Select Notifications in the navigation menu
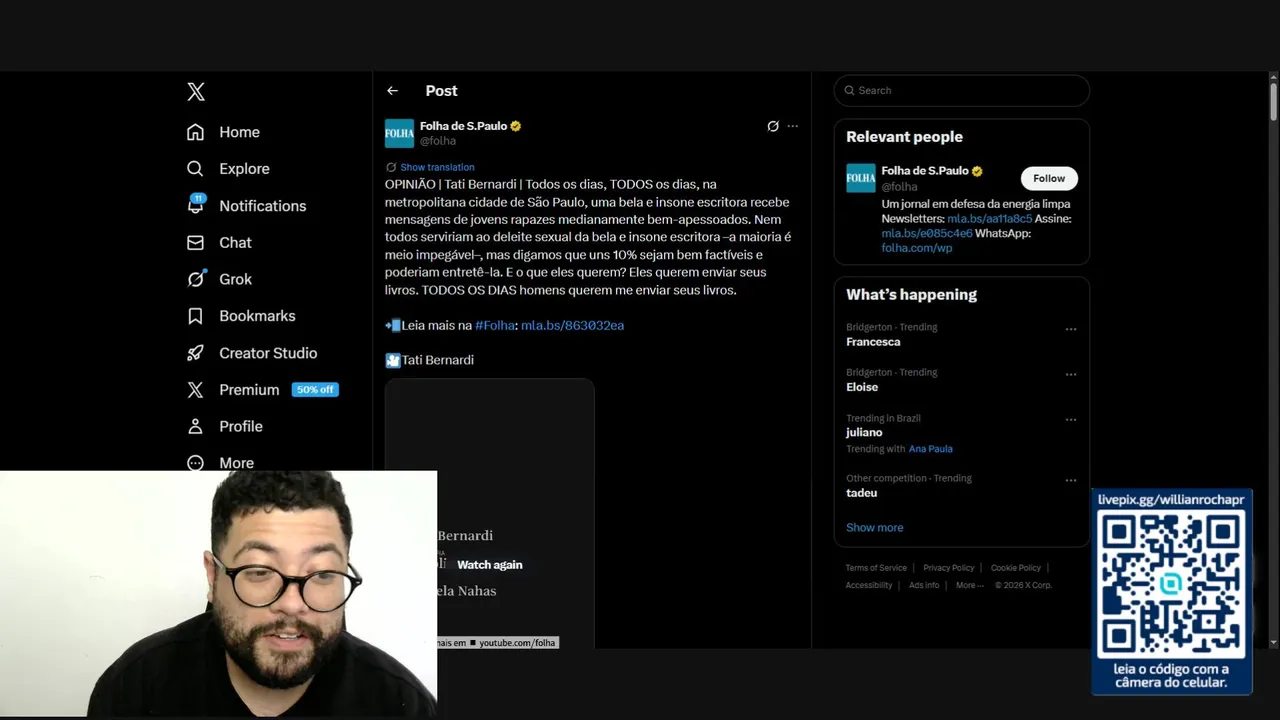1280x720 pixels. [263, 206]
